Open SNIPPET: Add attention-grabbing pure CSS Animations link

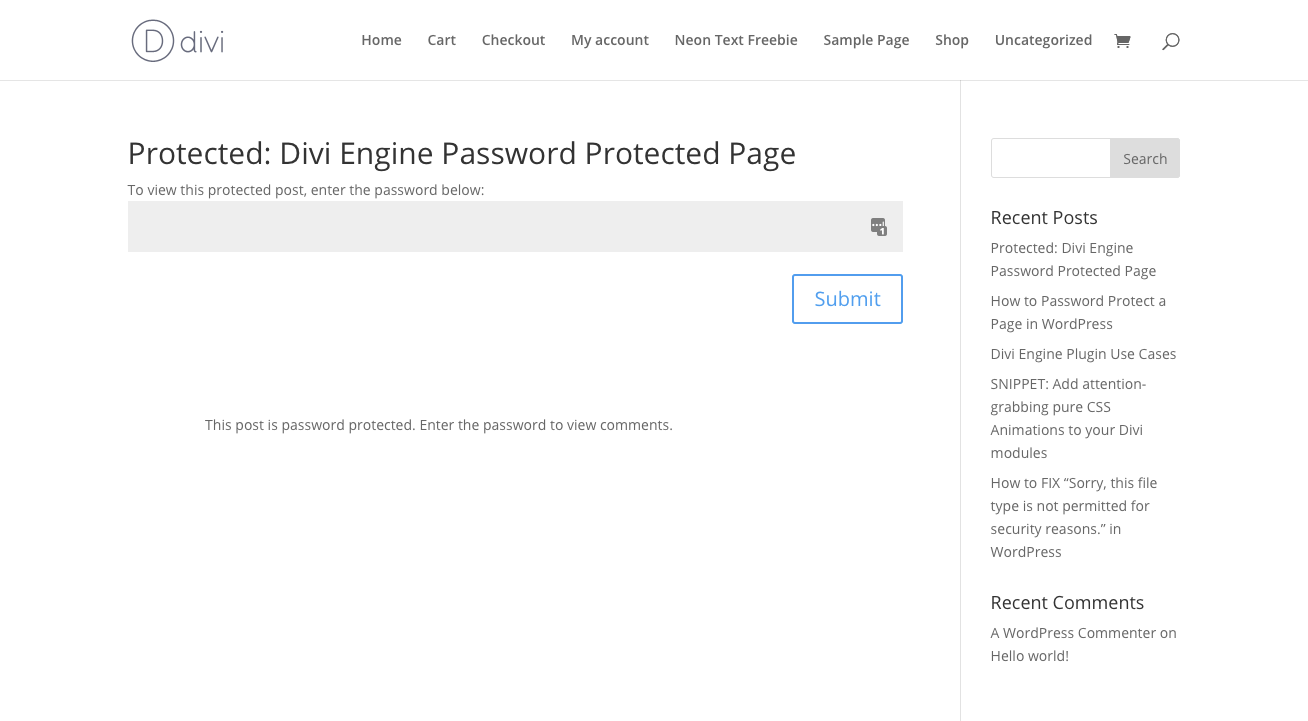pyautogui.click(x=1068, y=418)
